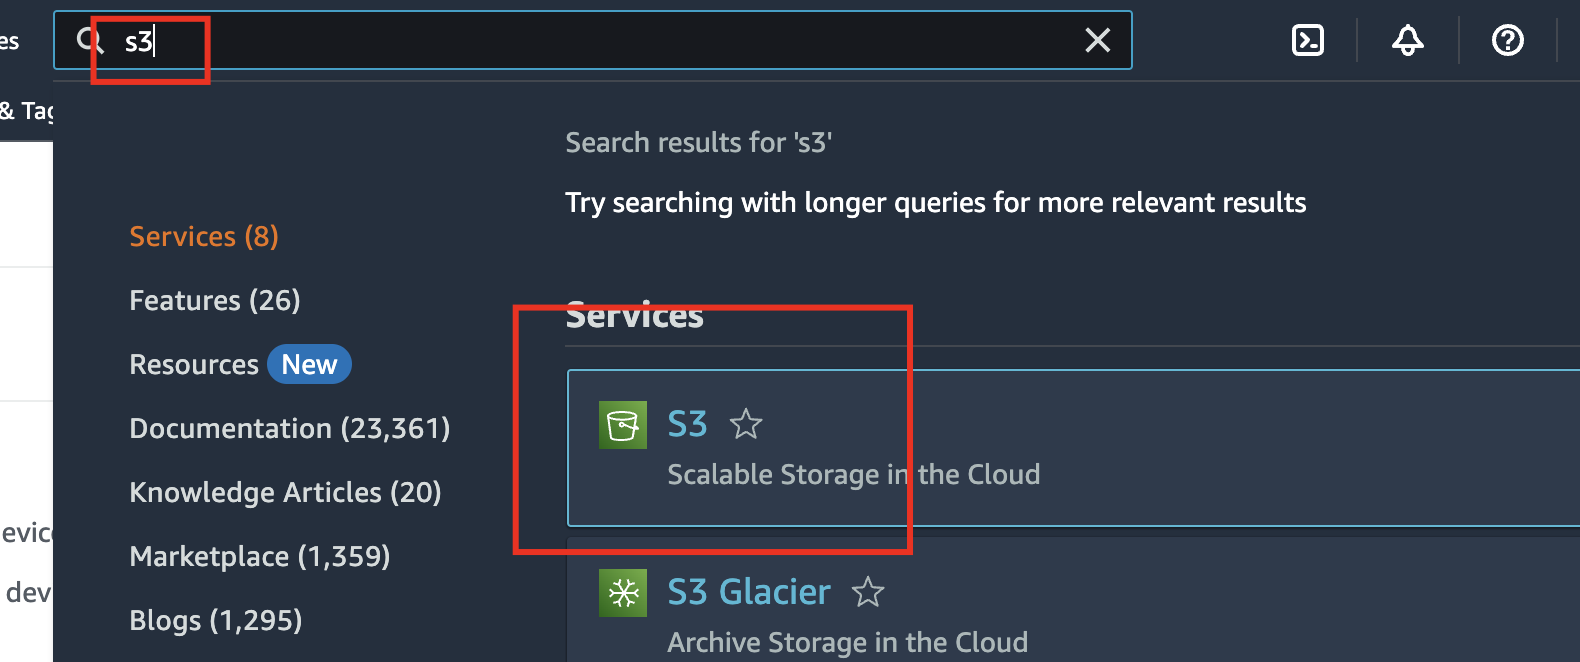1580x662 pixels.
Task: Clear the search field with X
Action: (x=1098, y=40)
